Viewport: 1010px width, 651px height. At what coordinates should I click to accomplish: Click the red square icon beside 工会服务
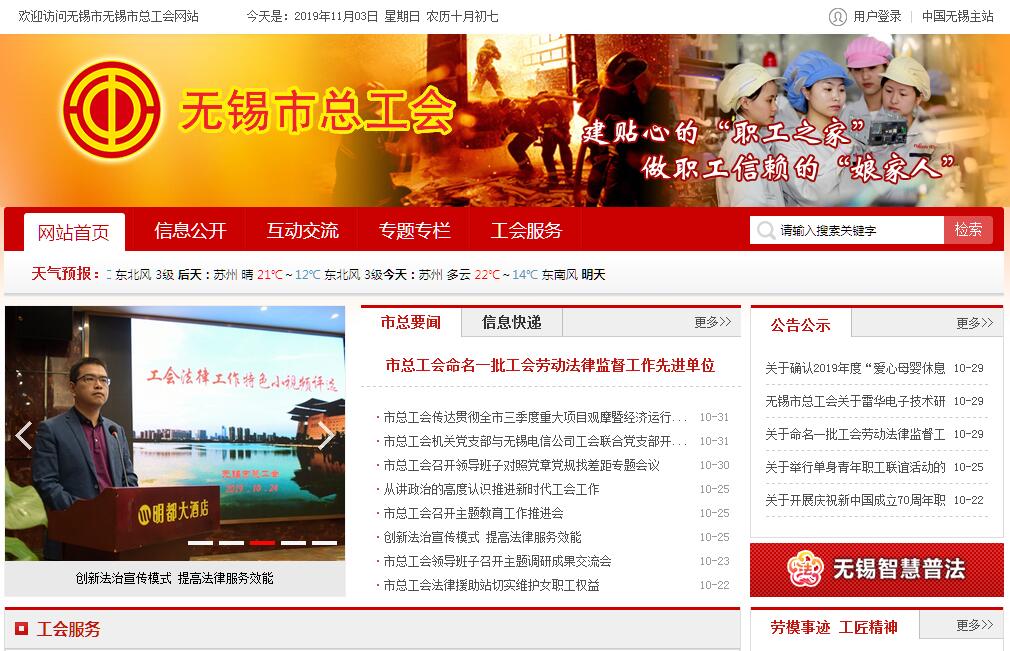click(21, 629)
